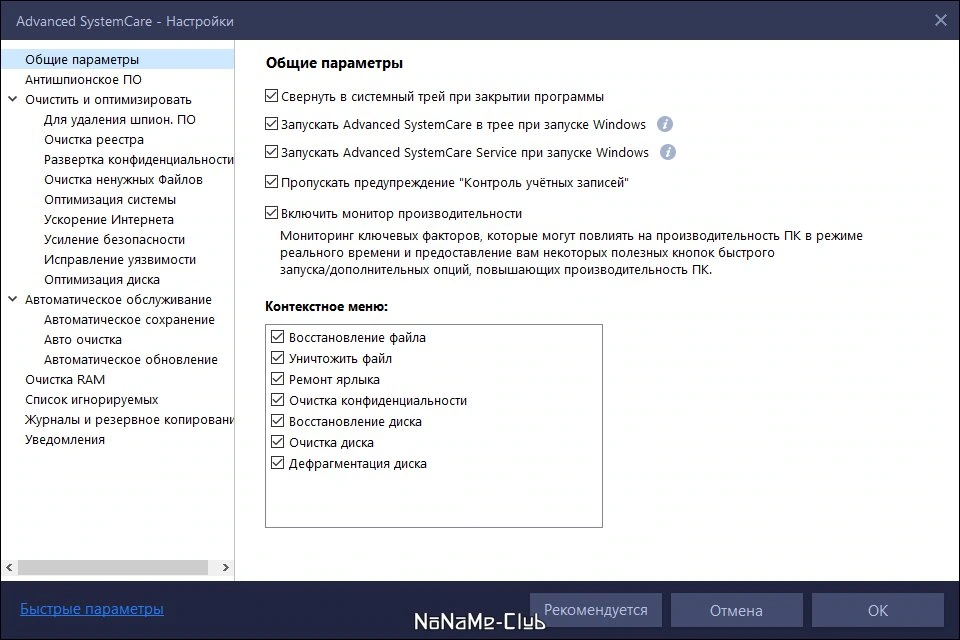This screenshot has width=960, height=640.
Task: Open "Список игнорируемых" settings
Action: (x=91, y=400)
